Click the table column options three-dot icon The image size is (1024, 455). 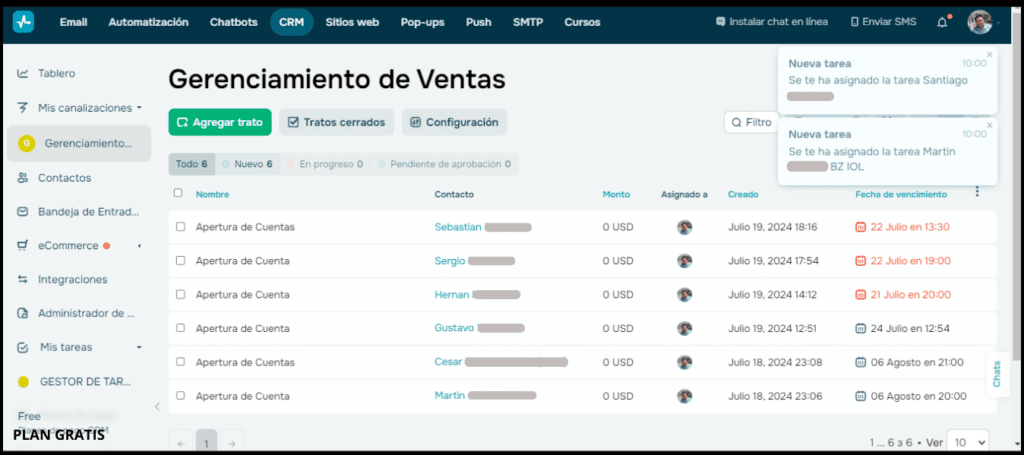click(977, 193)
